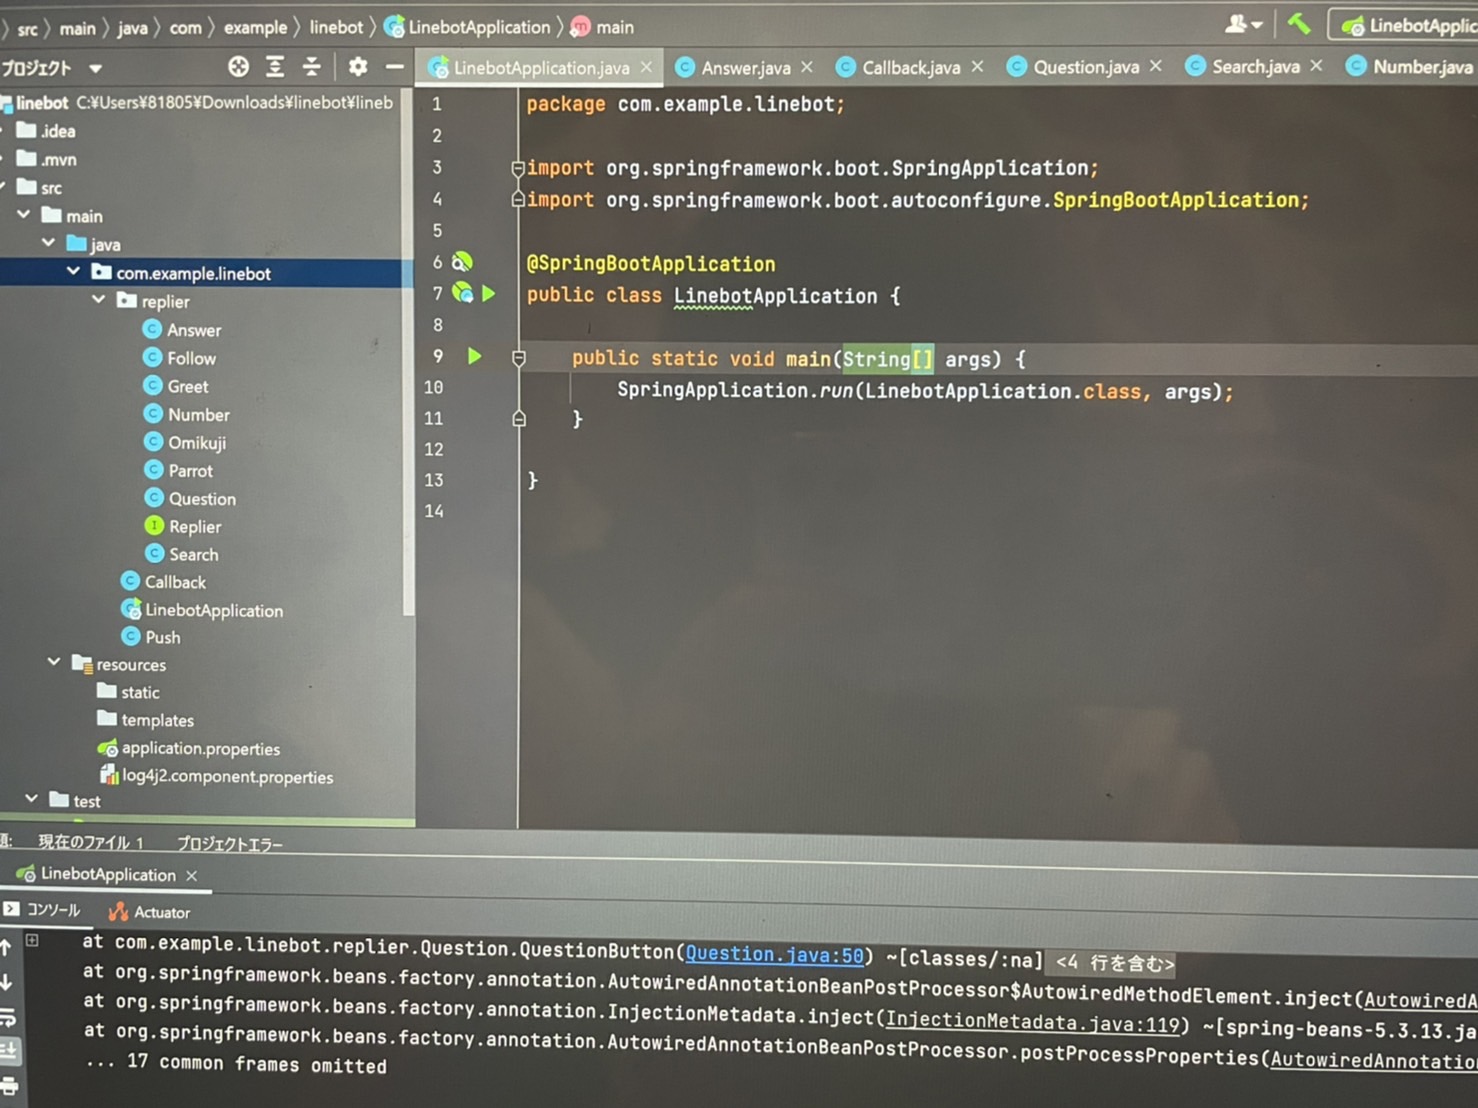1478x1108 pixels.
Task: Run main method from line 9 gutter arrow
Action: point(475,356)
